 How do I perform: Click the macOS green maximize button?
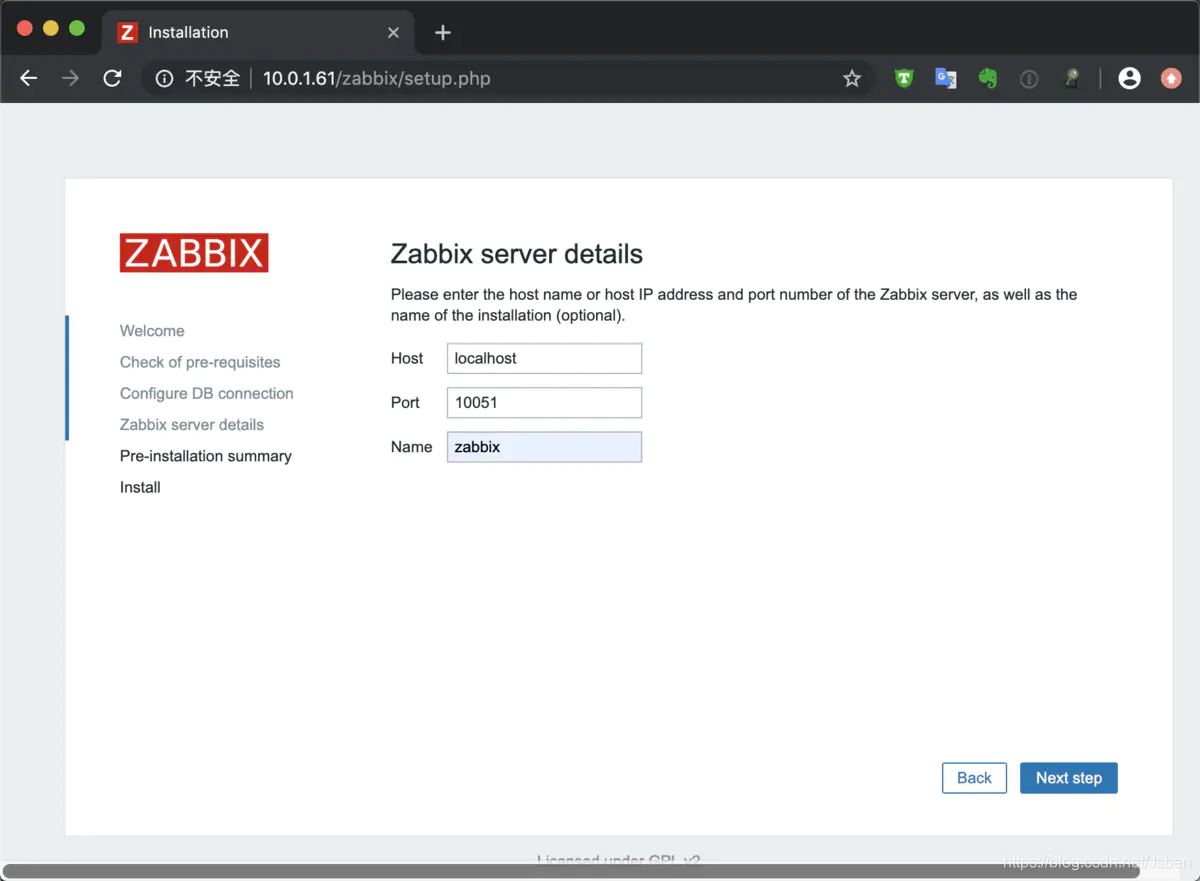[77, 28]
